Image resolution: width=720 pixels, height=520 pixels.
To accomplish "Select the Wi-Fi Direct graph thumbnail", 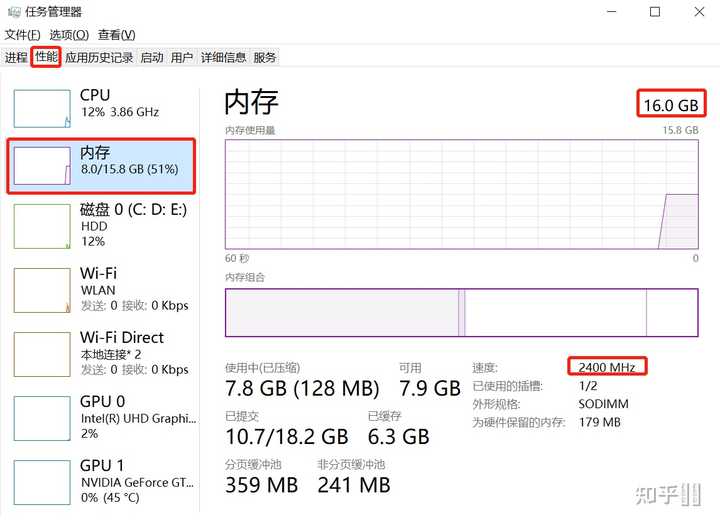I will tap(42, 355).
